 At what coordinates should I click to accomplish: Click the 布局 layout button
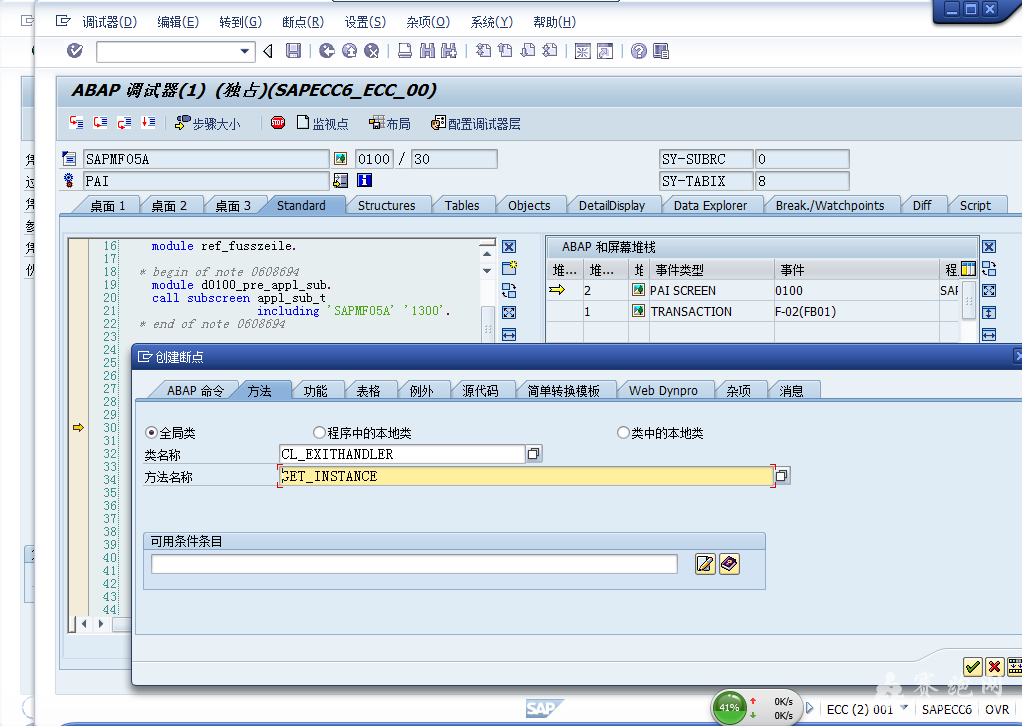(390, 123)
